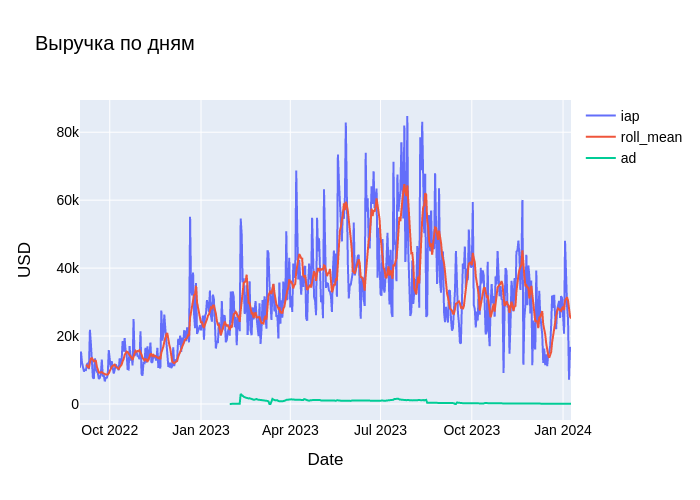This screenshot has height=500, width=700.
Task: Select the 'Apr 2023' axis tick label
Action: coord(290,430)
